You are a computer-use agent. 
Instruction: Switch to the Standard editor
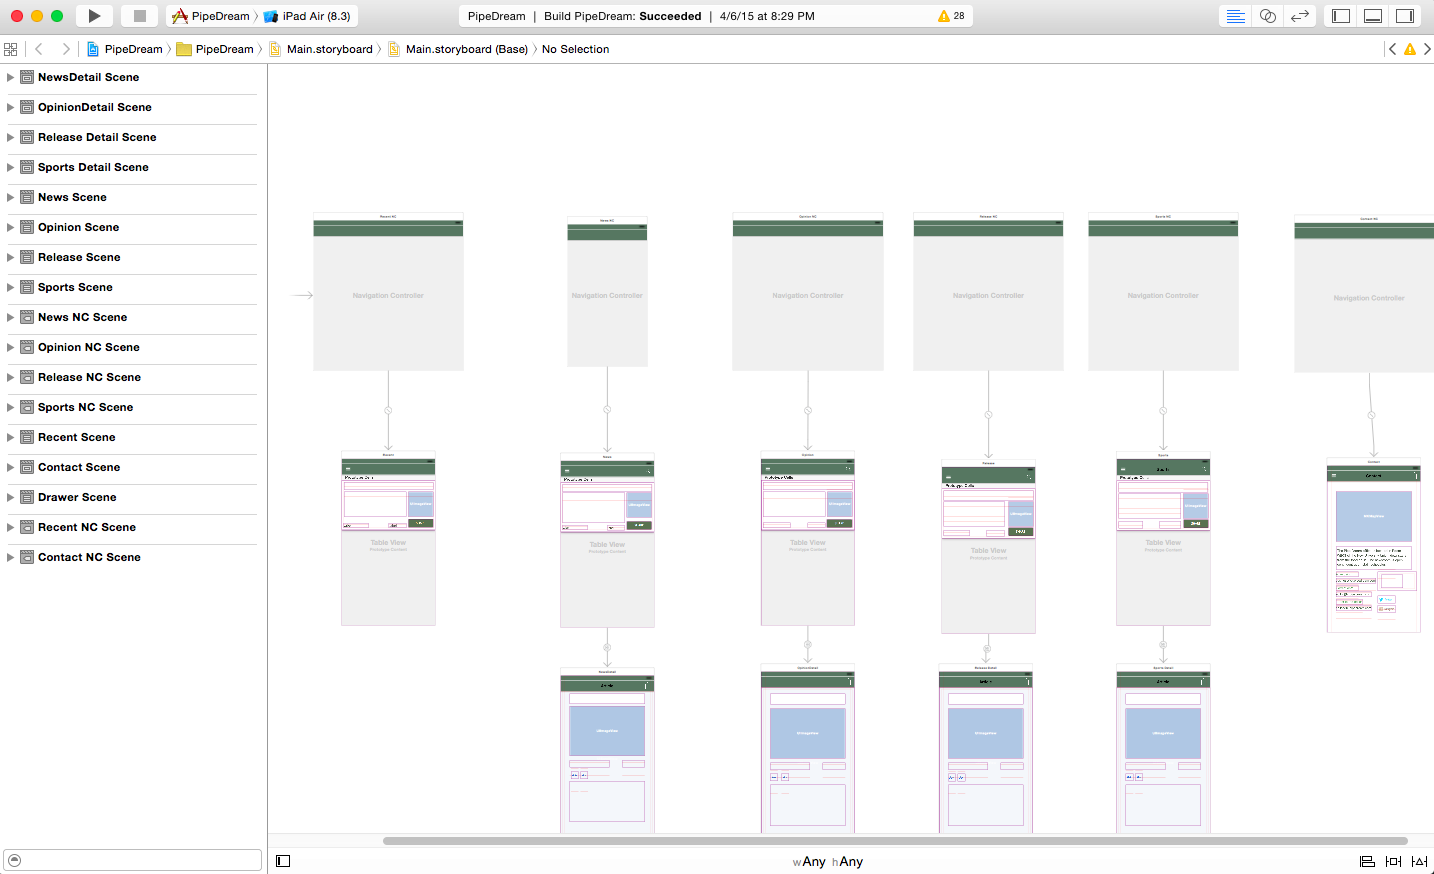click(x=1236, y=16)
